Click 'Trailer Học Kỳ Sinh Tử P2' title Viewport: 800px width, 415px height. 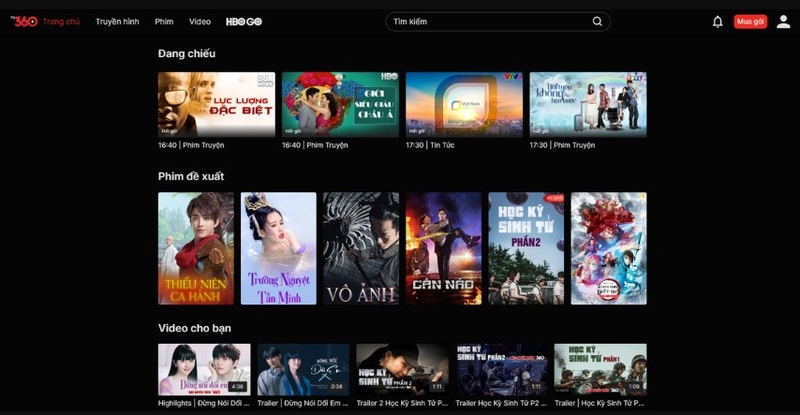501,403
